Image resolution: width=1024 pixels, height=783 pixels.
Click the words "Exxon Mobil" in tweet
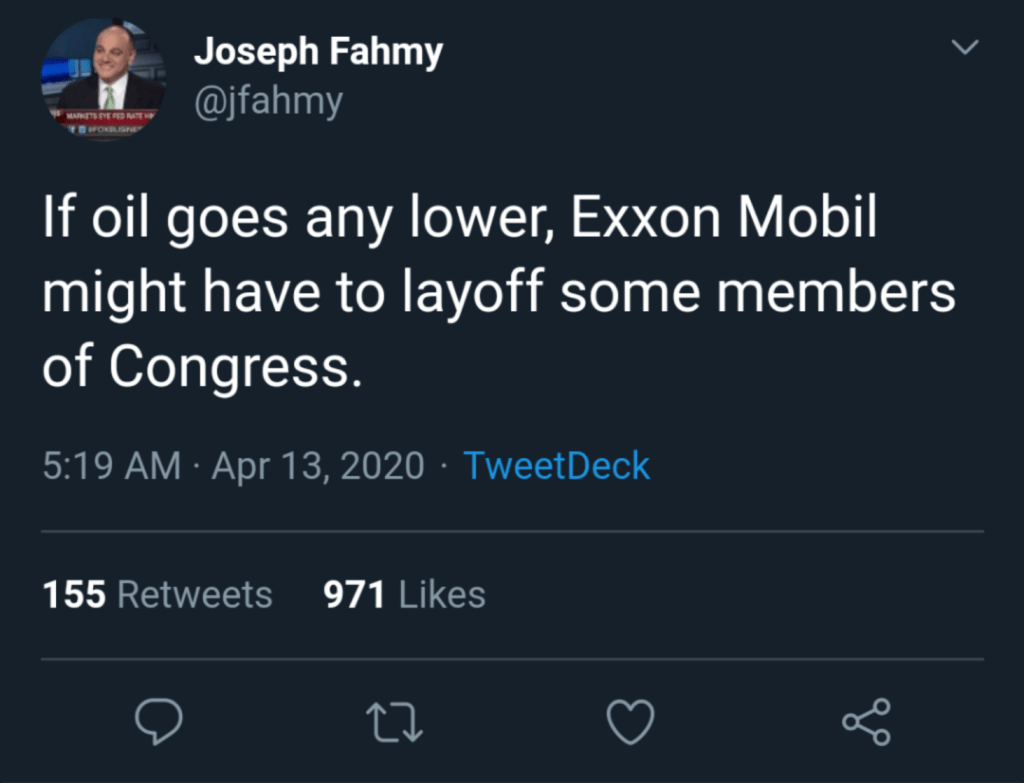point(723,220)
